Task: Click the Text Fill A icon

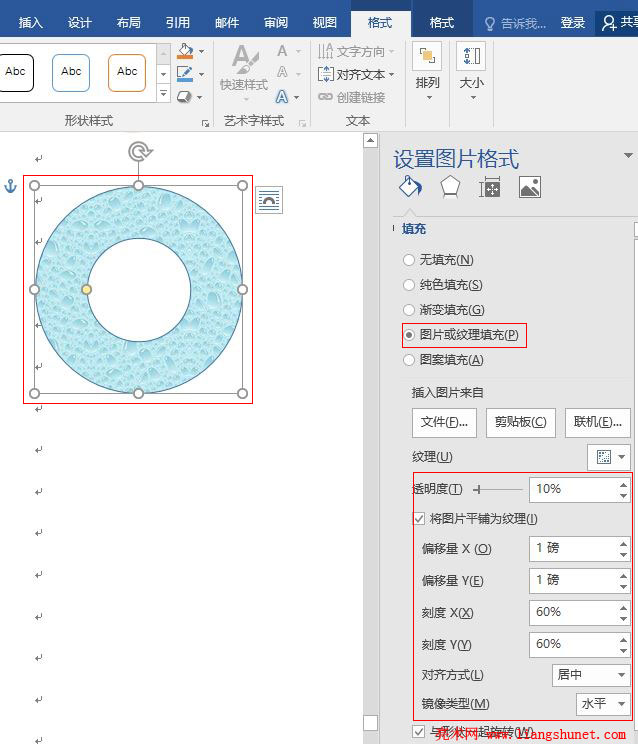Action: click(283, 51)
